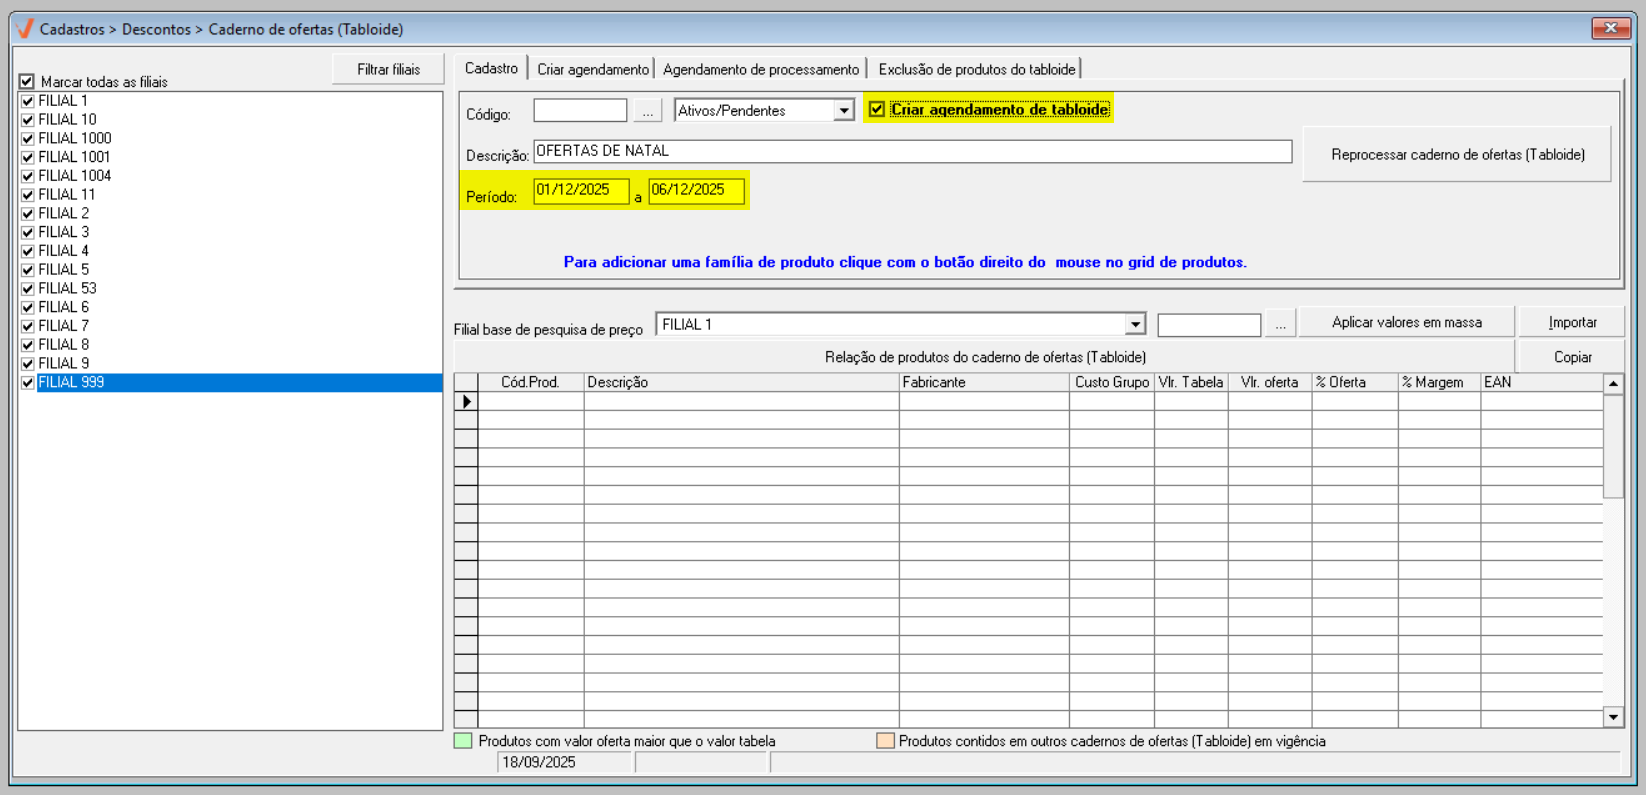Click the green legend color box
Image resolution: width=1646 pixels, height=795 pixels.
click(x=463, y=741)
